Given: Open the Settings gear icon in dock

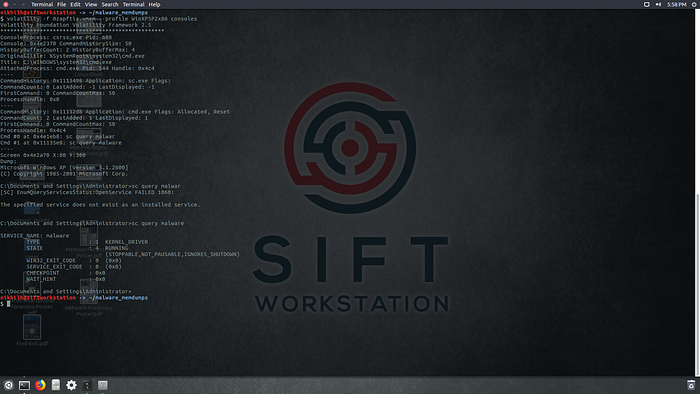Looking at the screenshot, I should coord(71,385).
